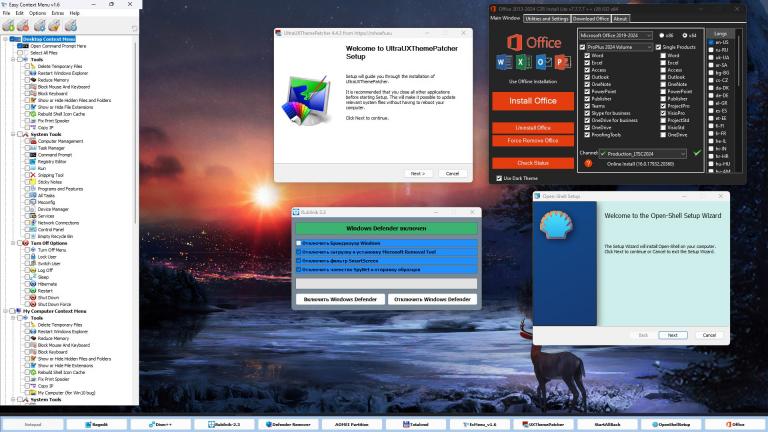Viewport: 768px width, 432px height.
Task: Click the Empty Recycle Bin icon in tree
Action: click(33, 236)
